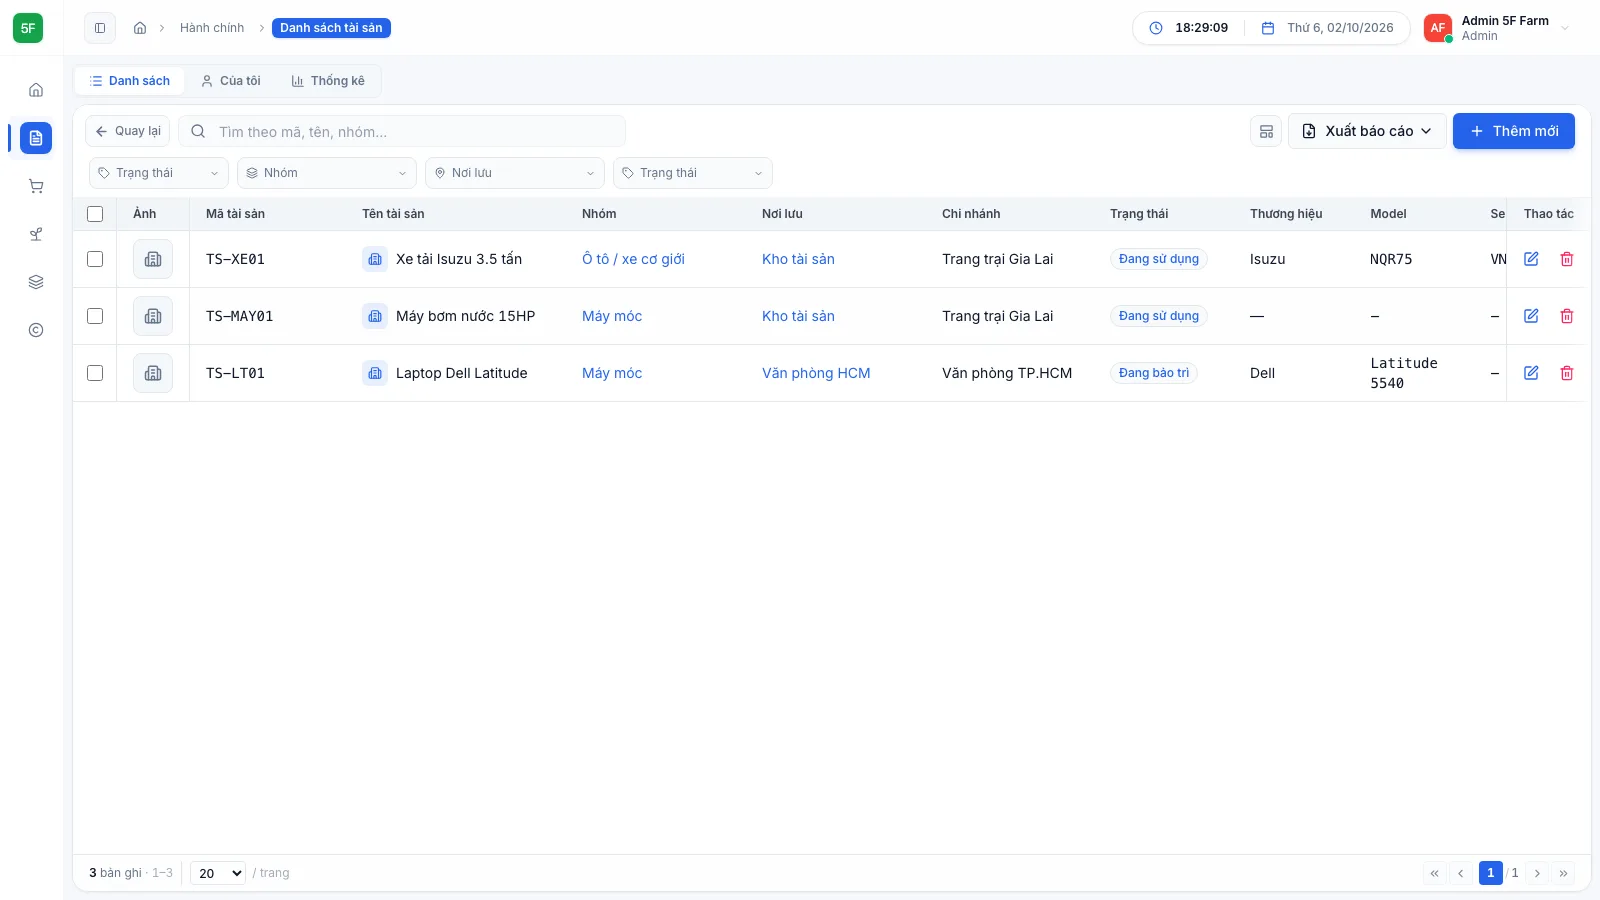Screen dimensions: 1600x900
Task: Delete asset TS-LT01
Action: coord(1567,373)
